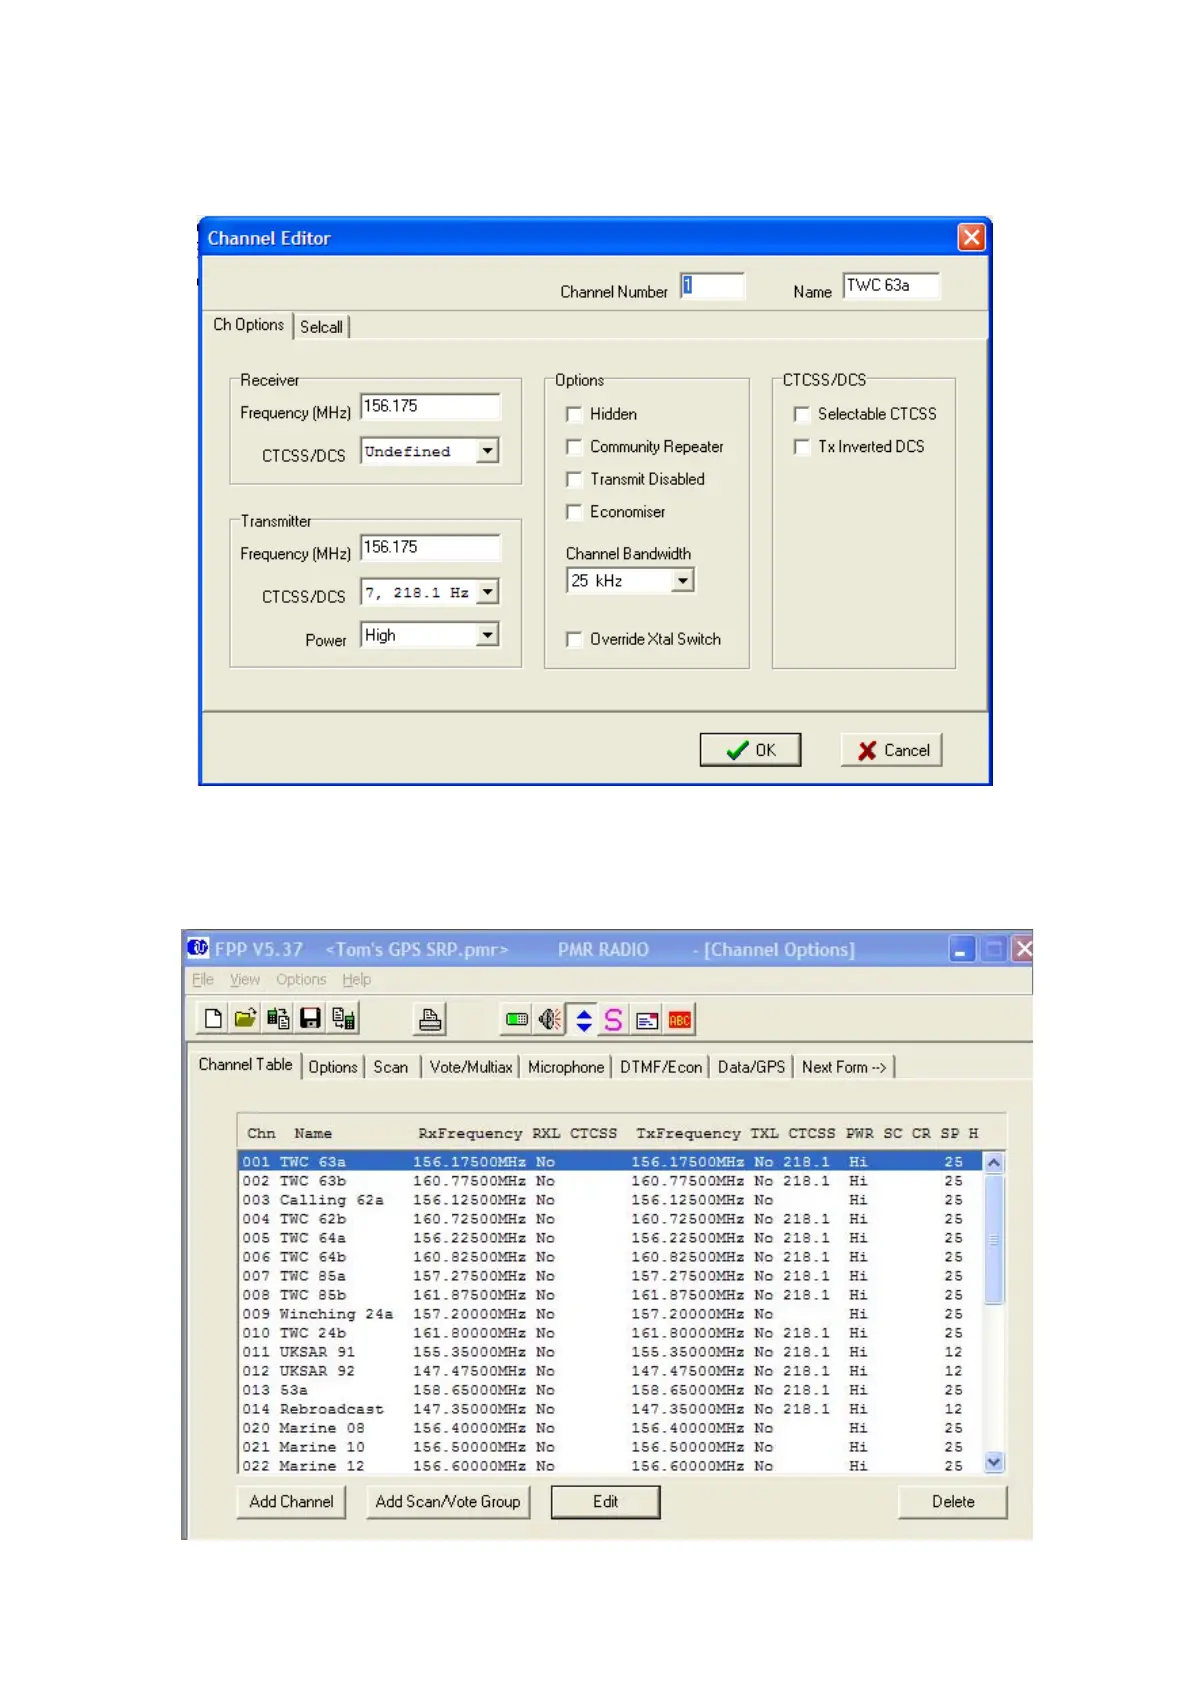Switch to DTMF/Econ tab

661,1067
